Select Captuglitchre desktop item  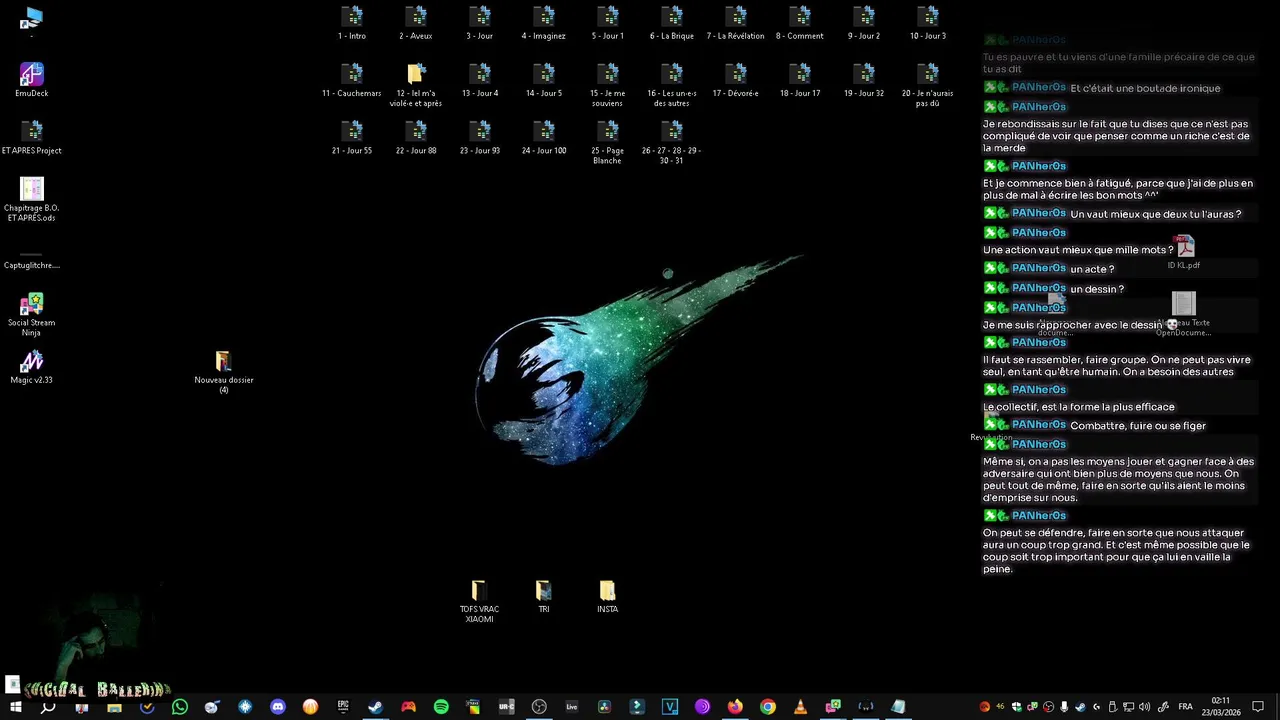(x=32, y=258)
